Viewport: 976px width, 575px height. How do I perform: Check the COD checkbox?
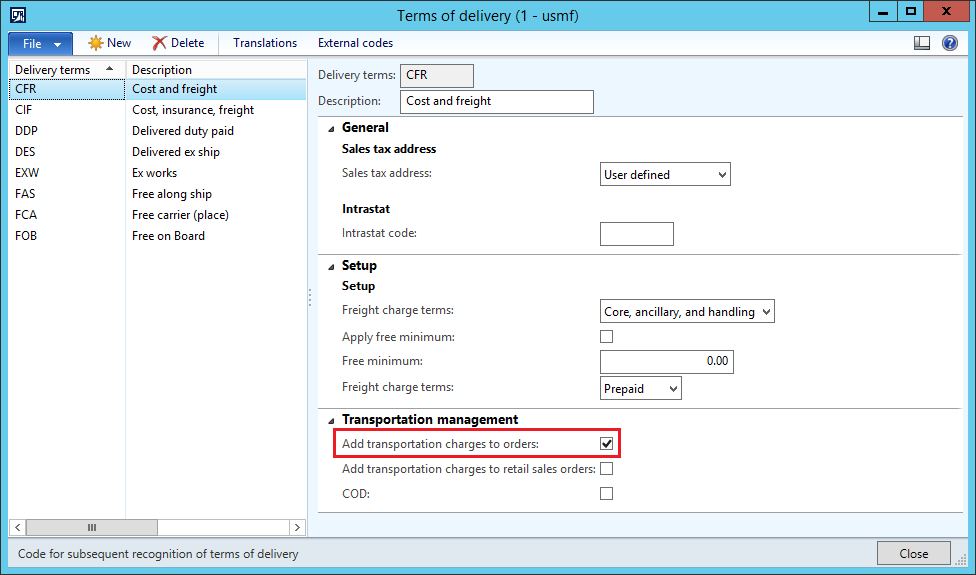coord(606,493)
